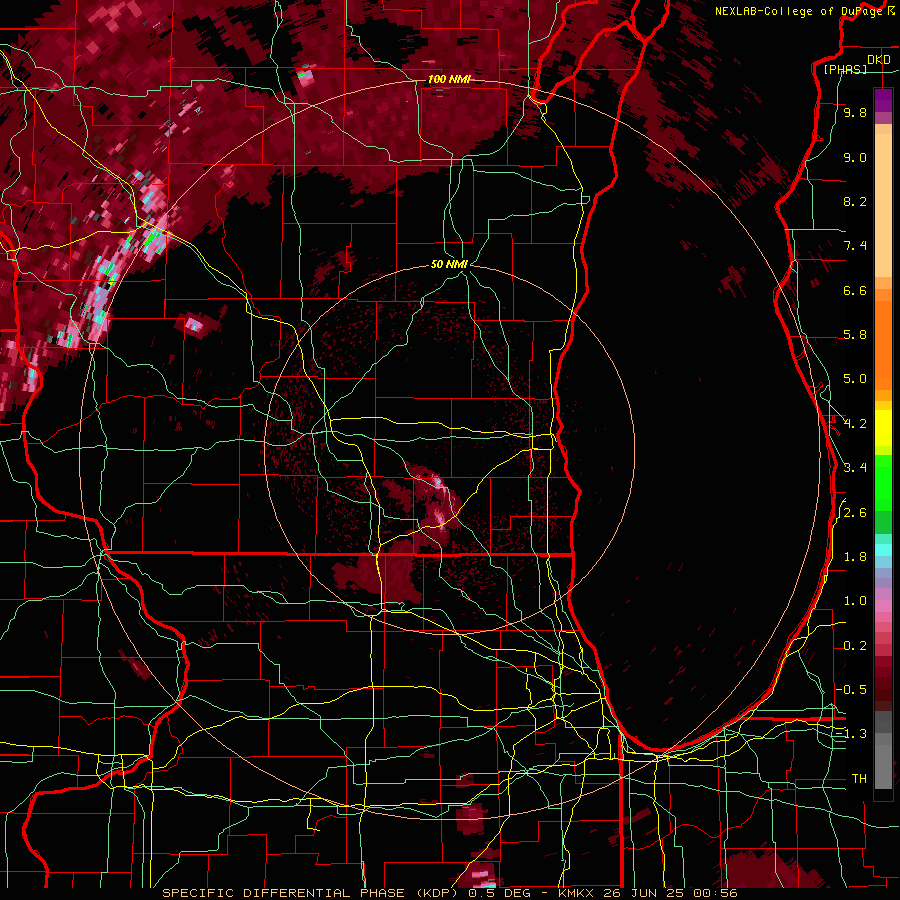Click the 1.8 value on the color scale
900x900 pixels.
[855, 557]
